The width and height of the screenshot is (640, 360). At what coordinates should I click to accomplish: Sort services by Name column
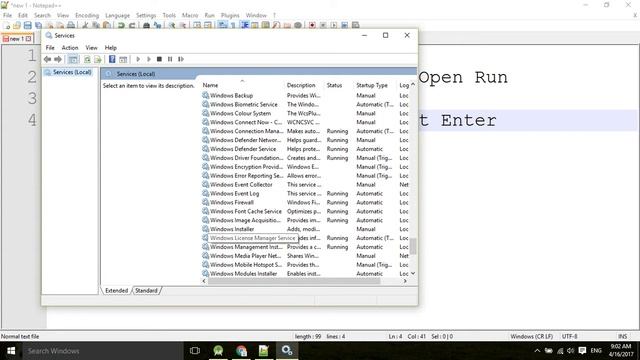242,85
